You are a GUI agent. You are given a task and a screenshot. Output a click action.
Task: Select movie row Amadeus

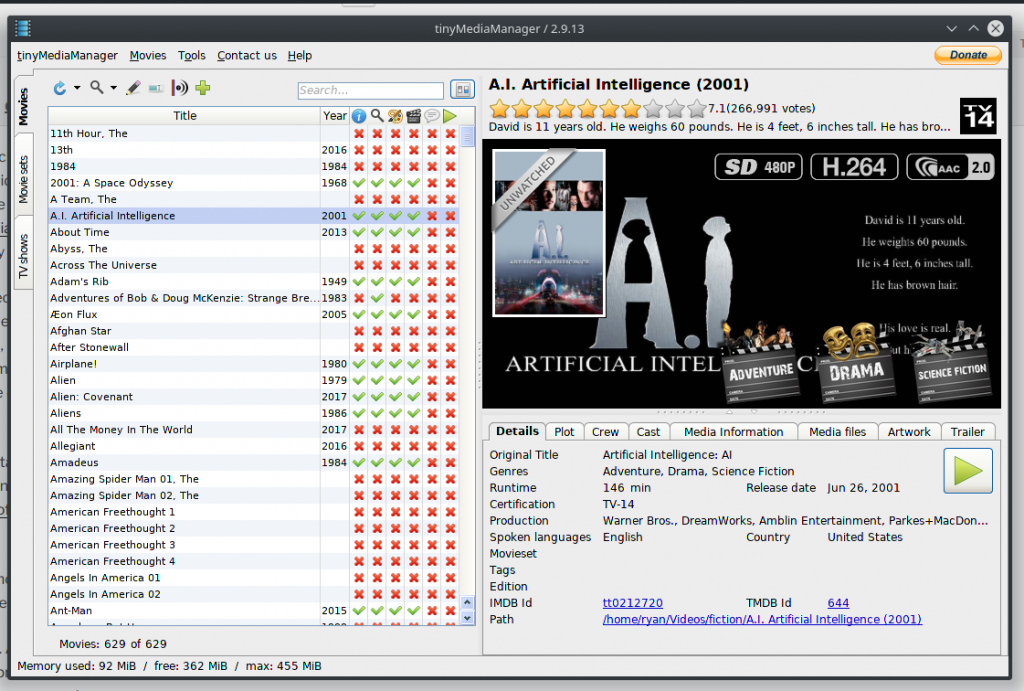(x=253, y=462)
